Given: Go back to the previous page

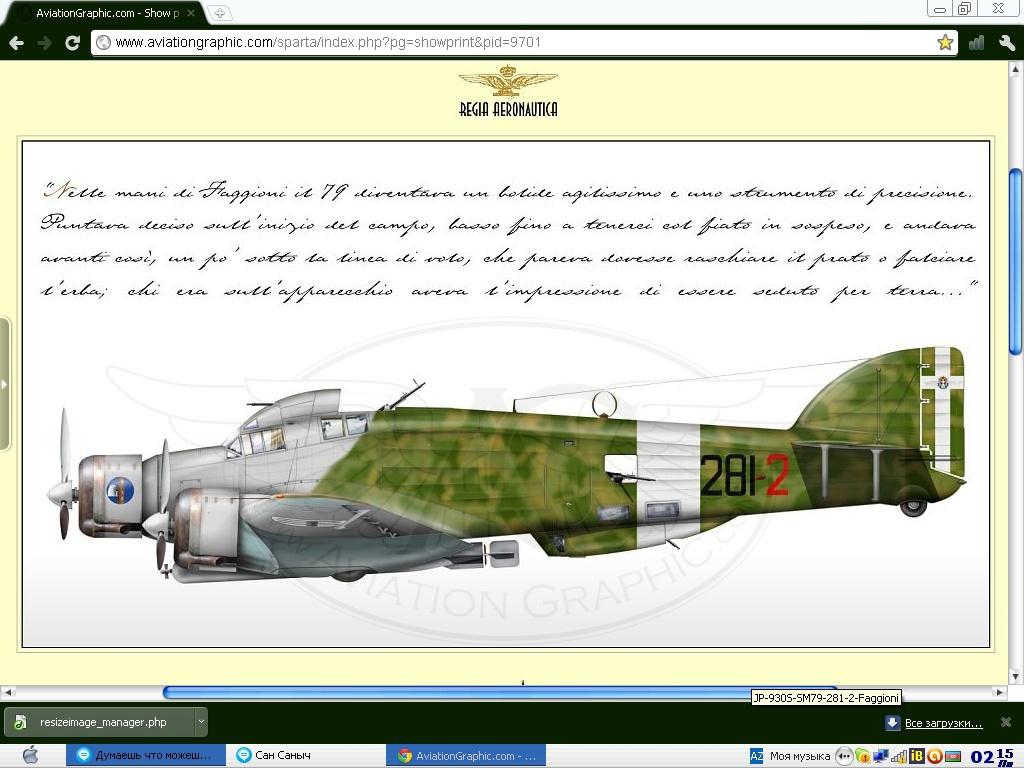Looking at the screenshot, I should pos(16,43).
